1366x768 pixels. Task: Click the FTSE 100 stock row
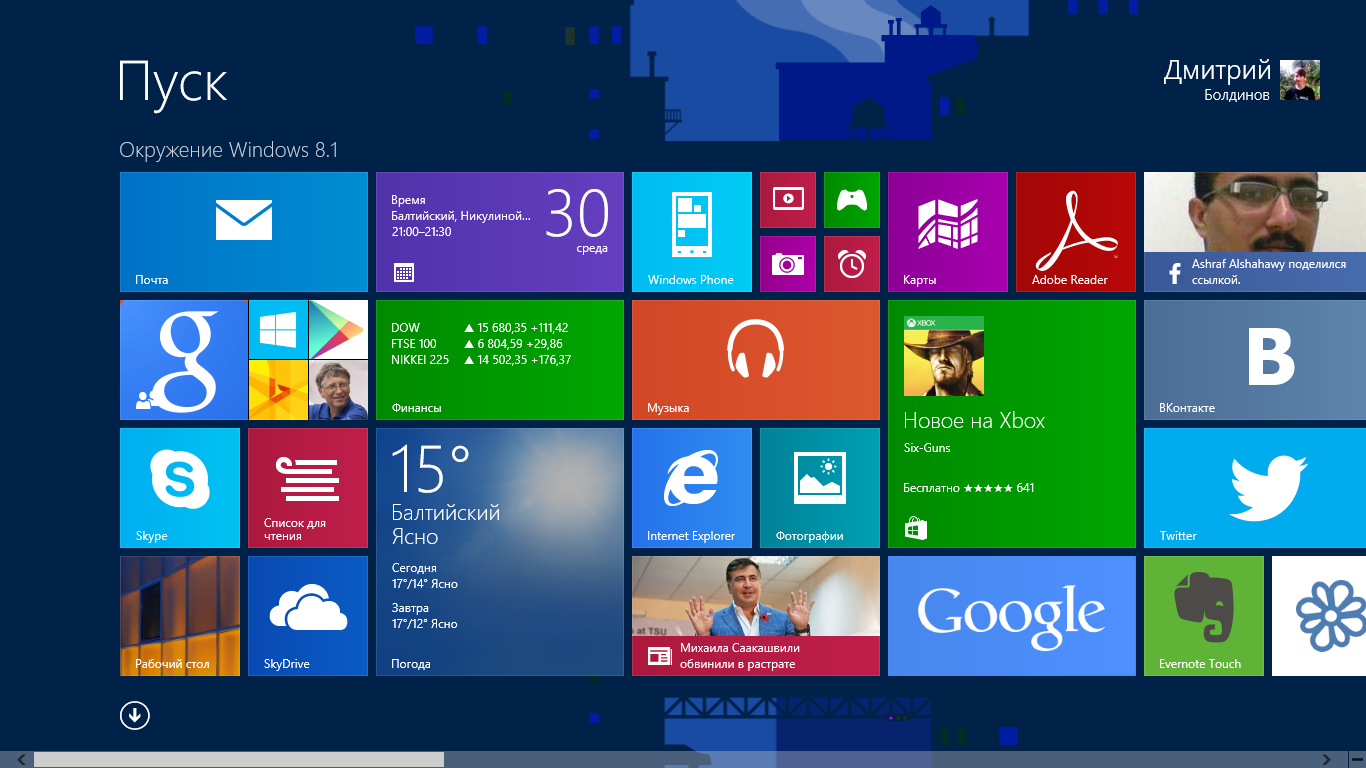[x=477, y=344]
